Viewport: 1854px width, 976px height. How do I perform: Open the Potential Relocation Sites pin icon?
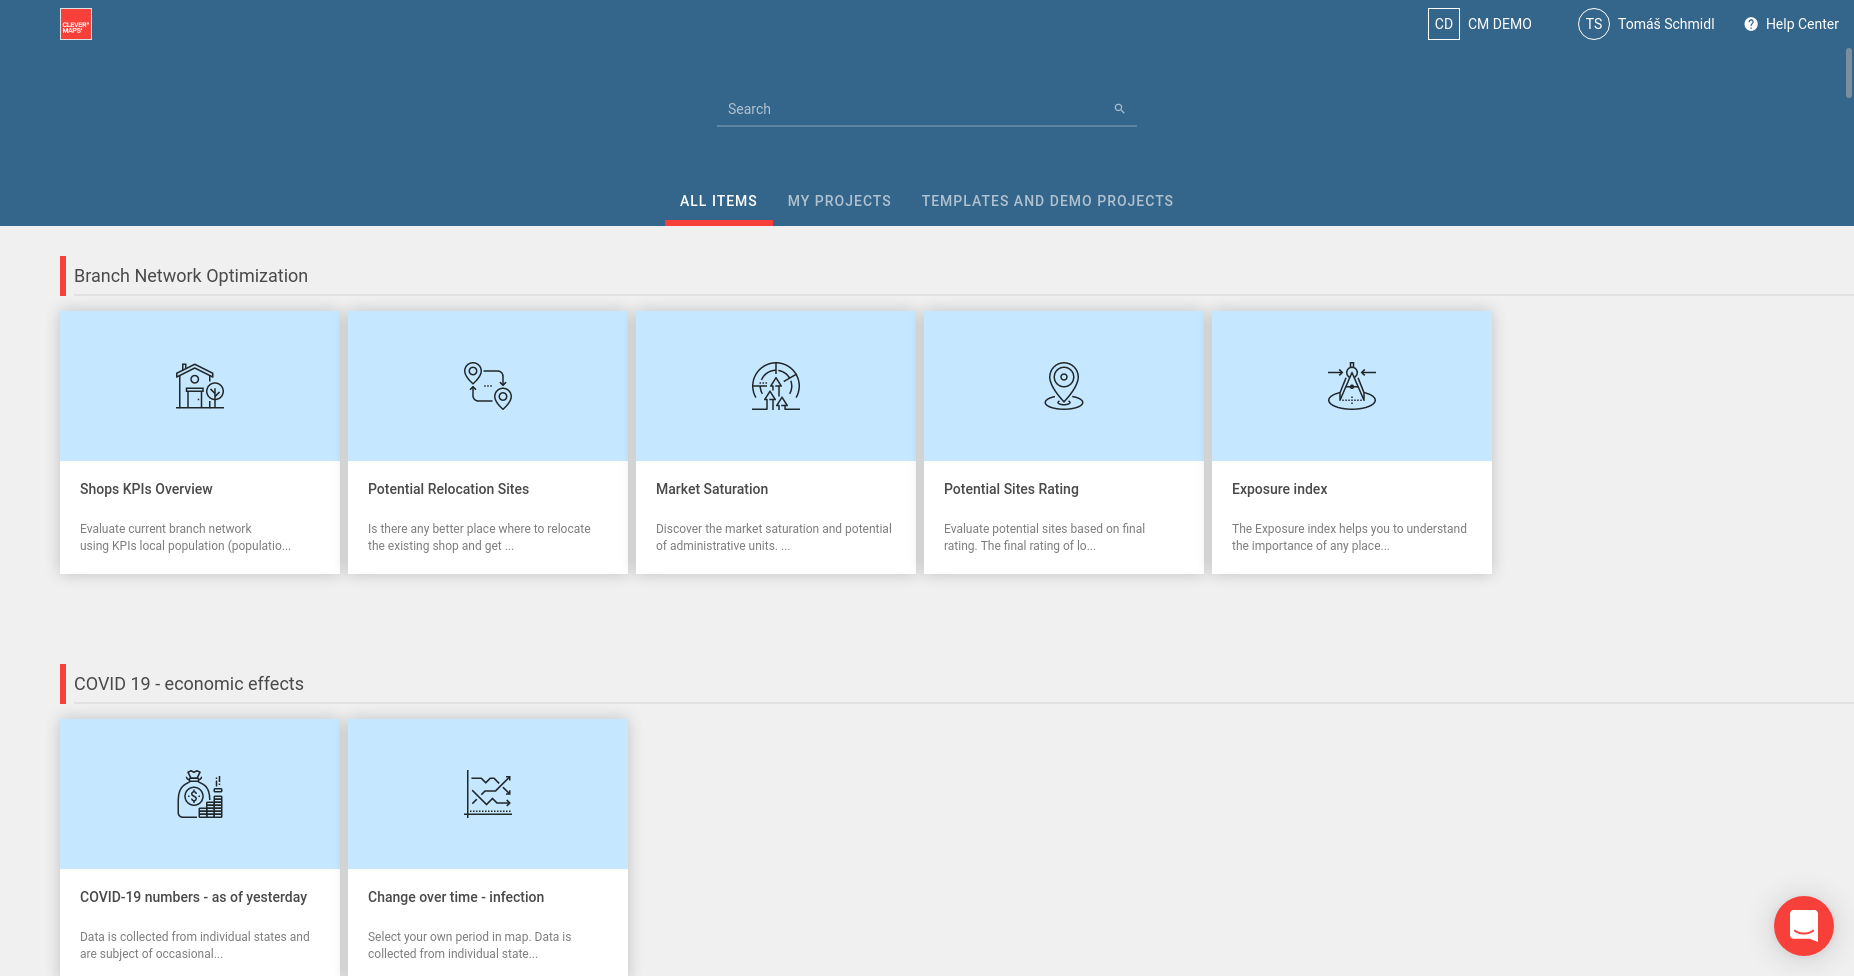tap(488, 386)
